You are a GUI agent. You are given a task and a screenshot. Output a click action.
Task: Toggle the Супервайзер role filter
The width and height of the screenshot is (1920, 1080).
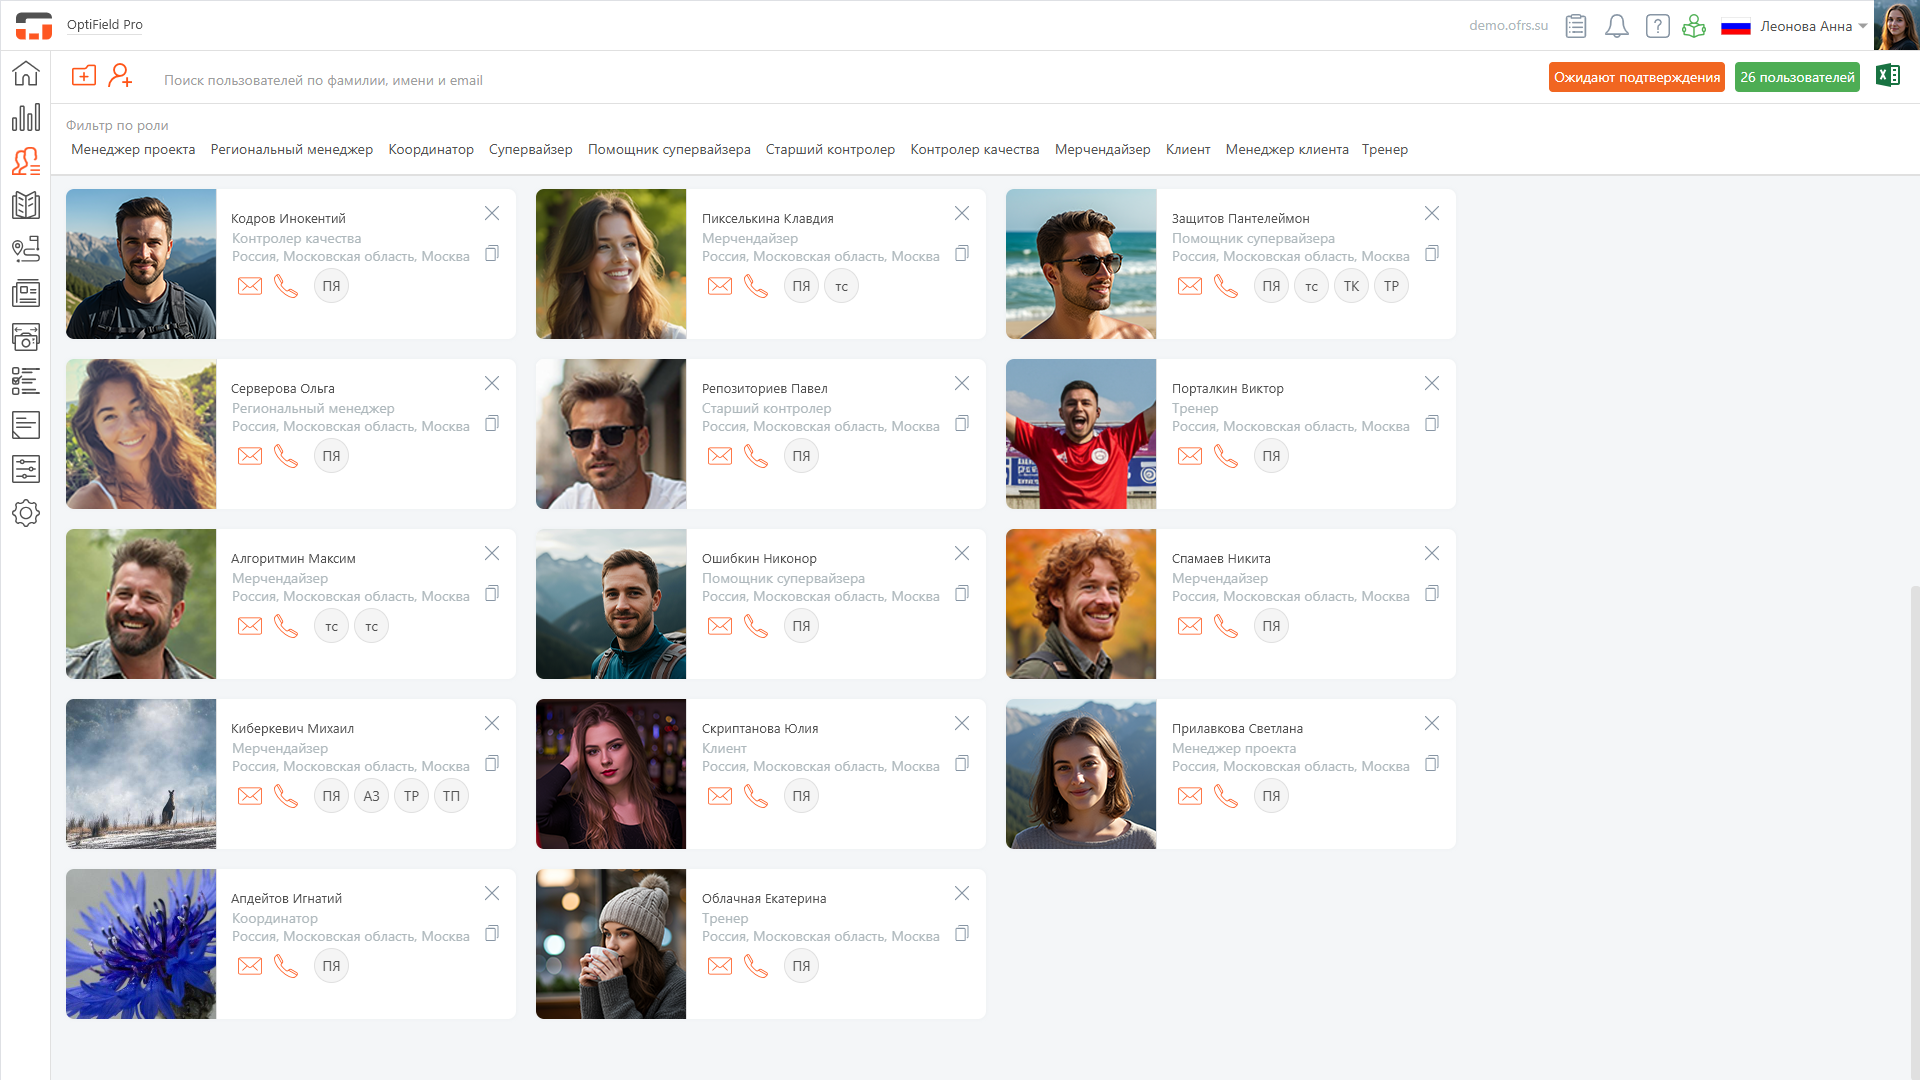click(x=530, y=149)
